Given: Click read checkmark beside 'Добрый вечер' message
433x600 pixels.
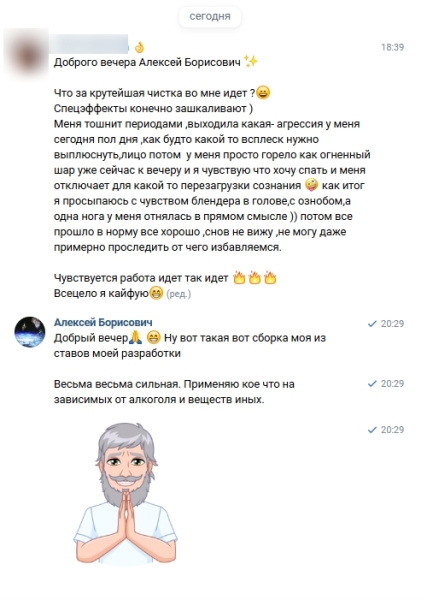Looking at the screenshot, I should tap(372, 324).
